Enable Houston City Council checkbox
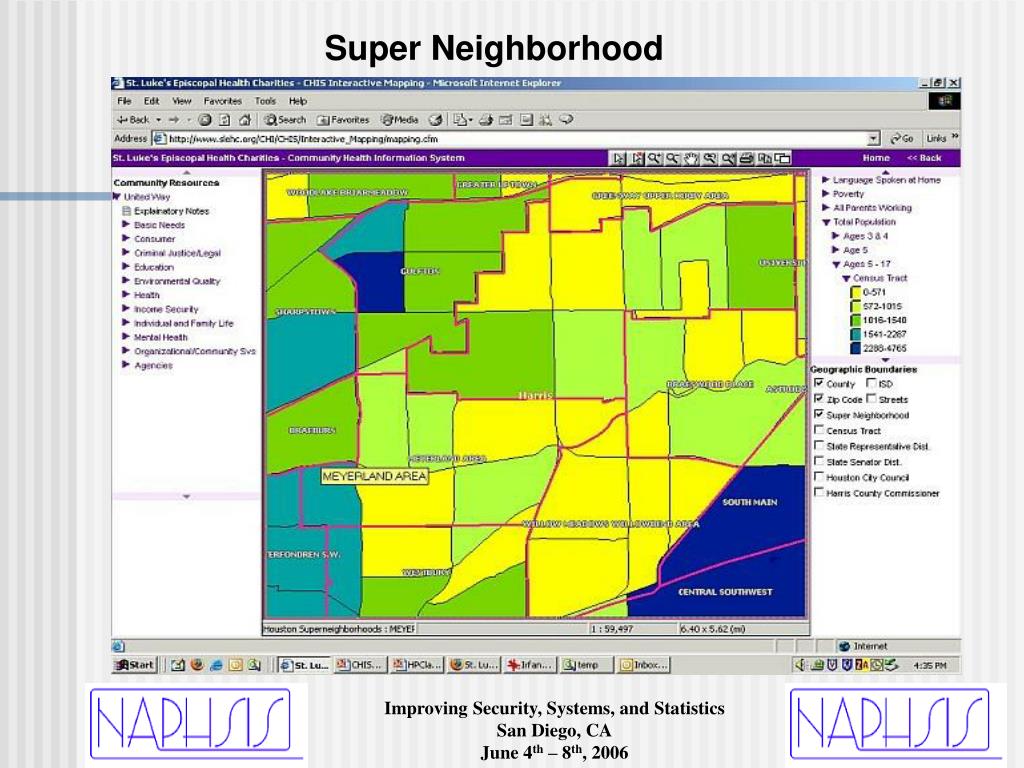This screenshot has width=1024, height=768. coord(818,477)
